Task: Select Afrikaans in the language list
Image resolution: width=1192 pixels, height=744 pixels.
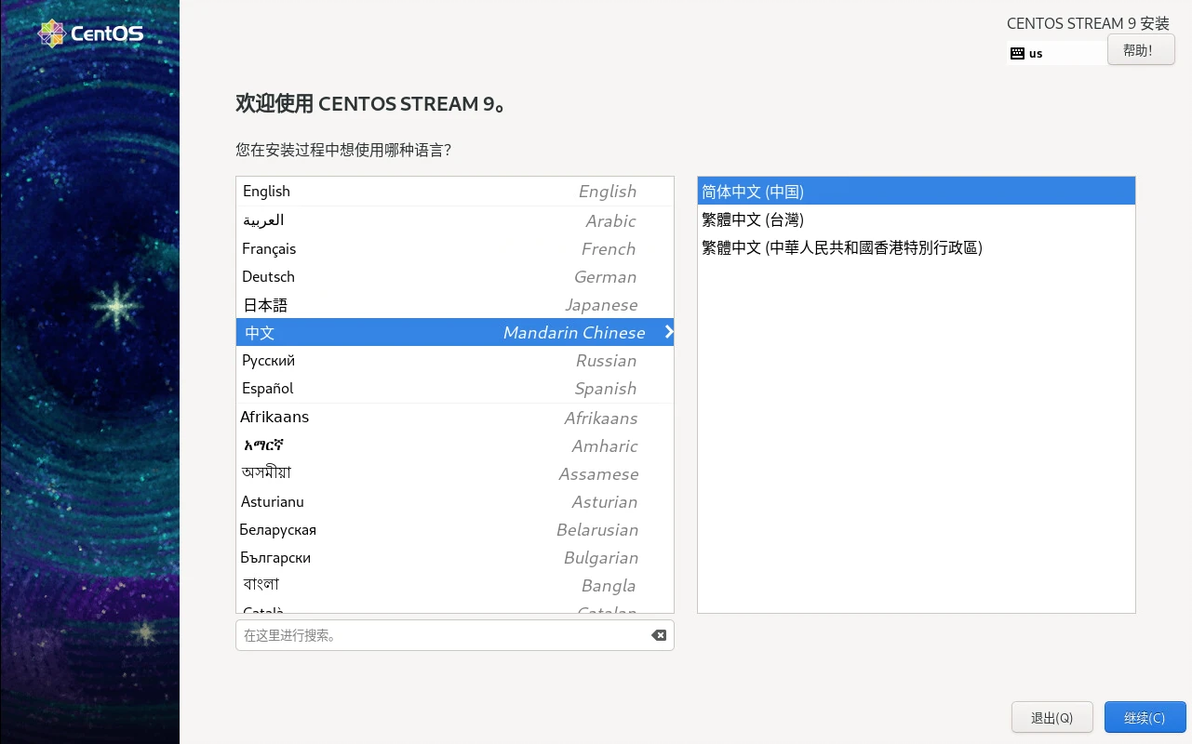Action: coord(455,417)
